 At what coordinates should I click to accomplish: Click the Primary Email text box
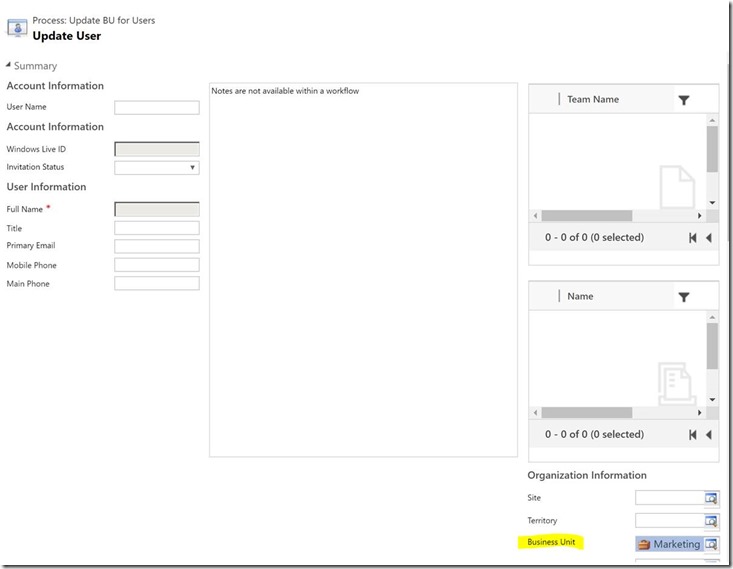click(x=157, y=246)
